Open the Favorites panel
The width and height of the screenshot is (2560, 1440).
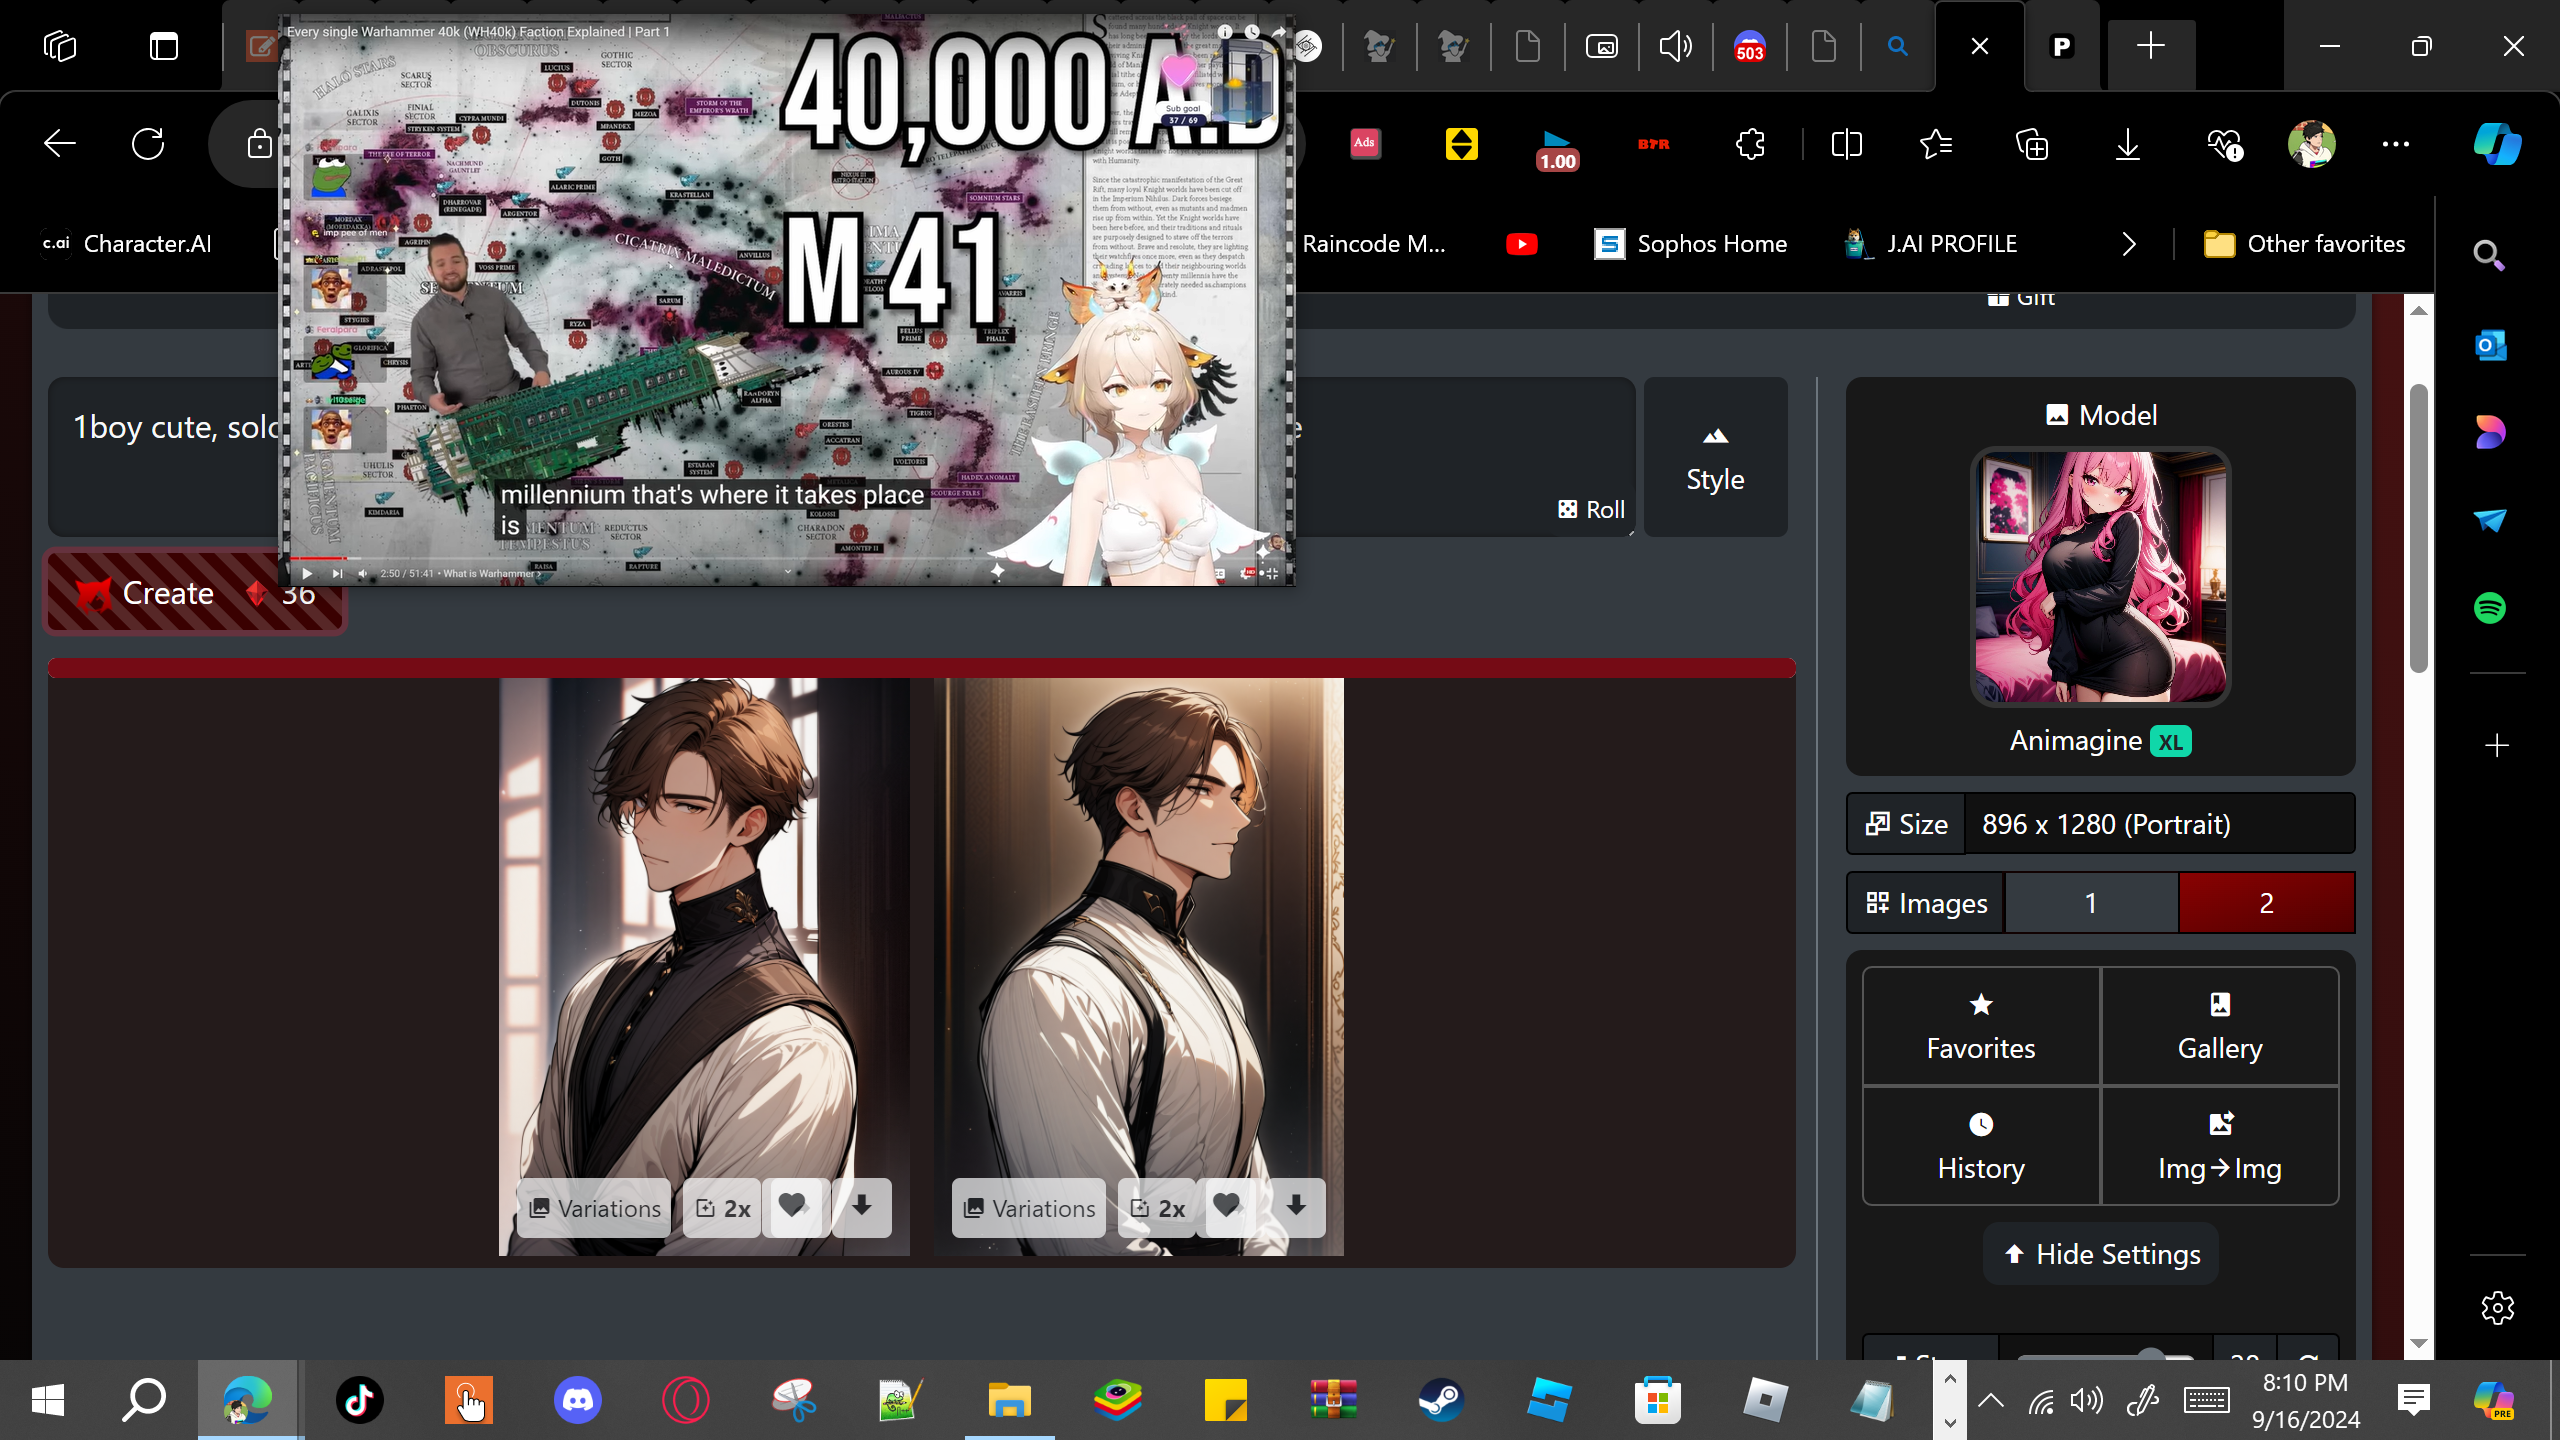(1981, 1026)
